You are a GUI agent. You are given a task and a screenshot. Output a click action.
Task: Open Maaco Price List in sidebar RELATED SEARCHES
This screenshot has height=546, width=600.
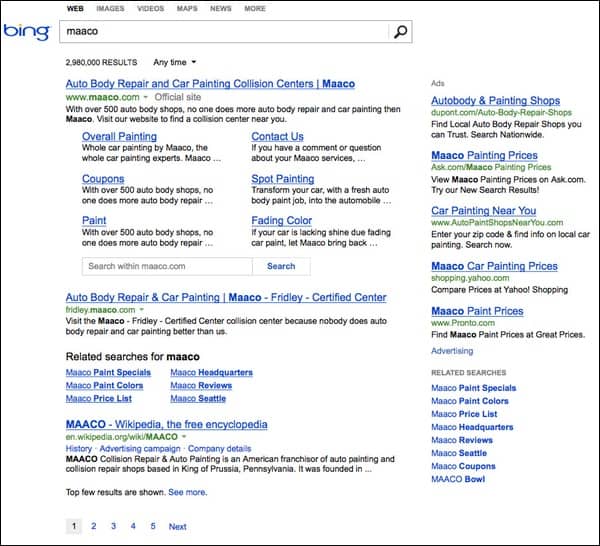tap(464, 414)
